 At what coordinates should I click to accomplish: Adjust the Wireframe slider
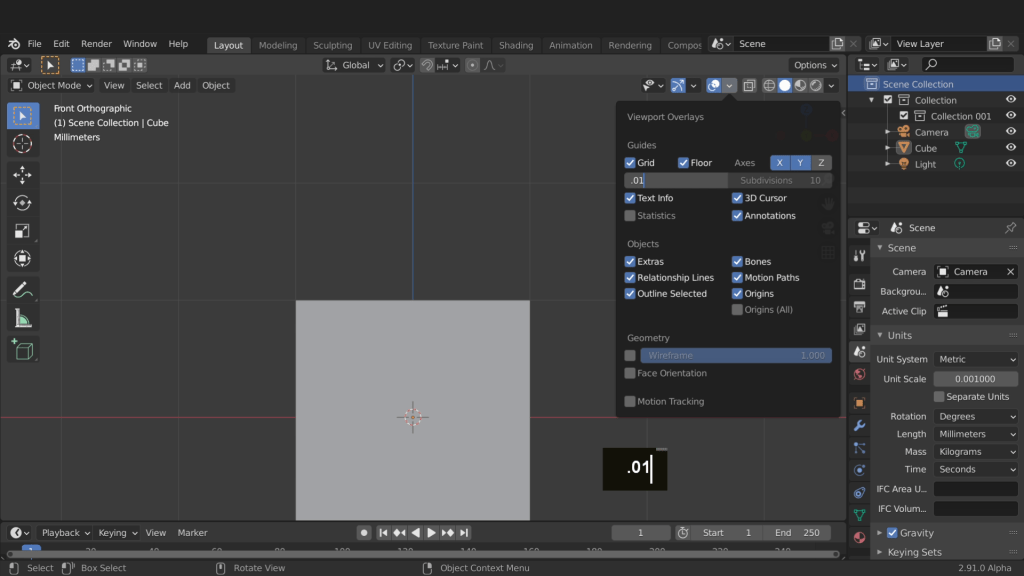[735, 355]
